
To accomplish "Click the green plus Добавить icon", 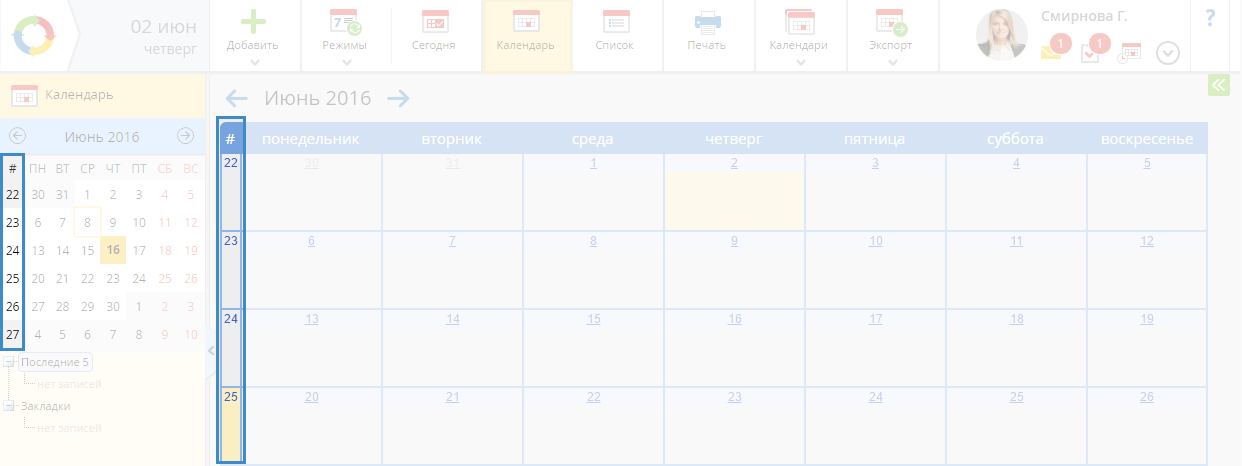I will 254,20.
